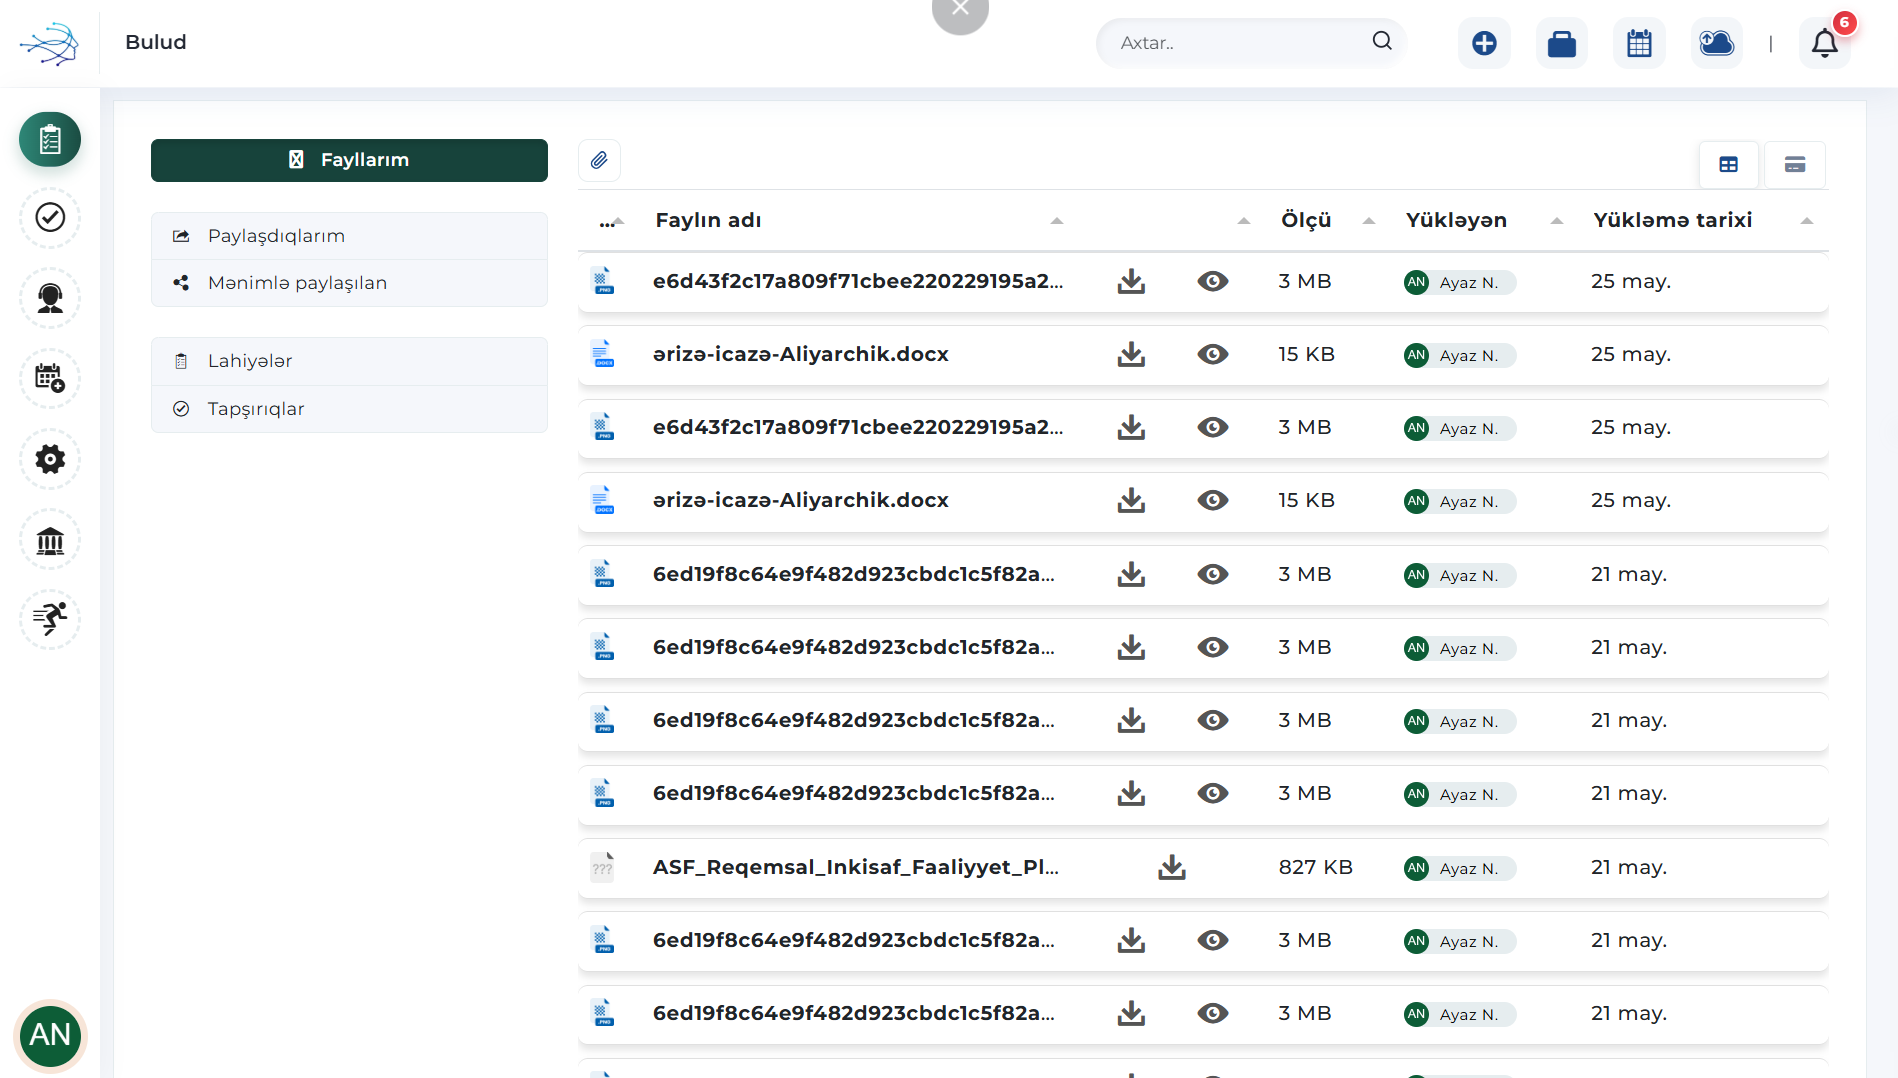Image resolution: width=1898 pixels, height=1078 pixels.
Task: Click the Yükləyən column header
Action: pos(1456,220)
